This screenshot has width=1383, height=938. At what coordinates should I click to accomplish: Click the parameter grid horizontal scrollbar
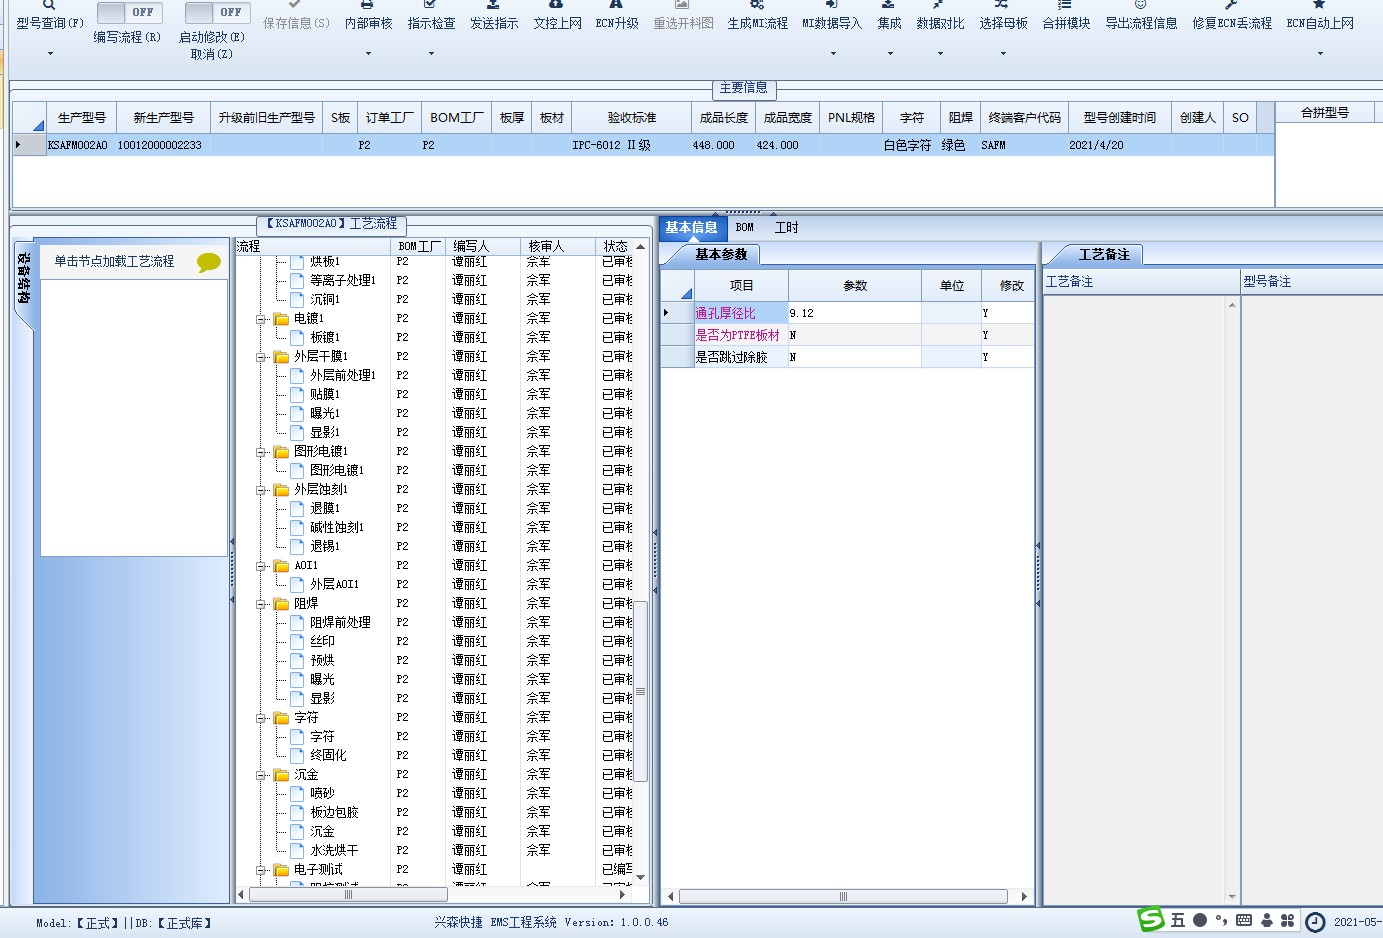click(x=843, y=896)
